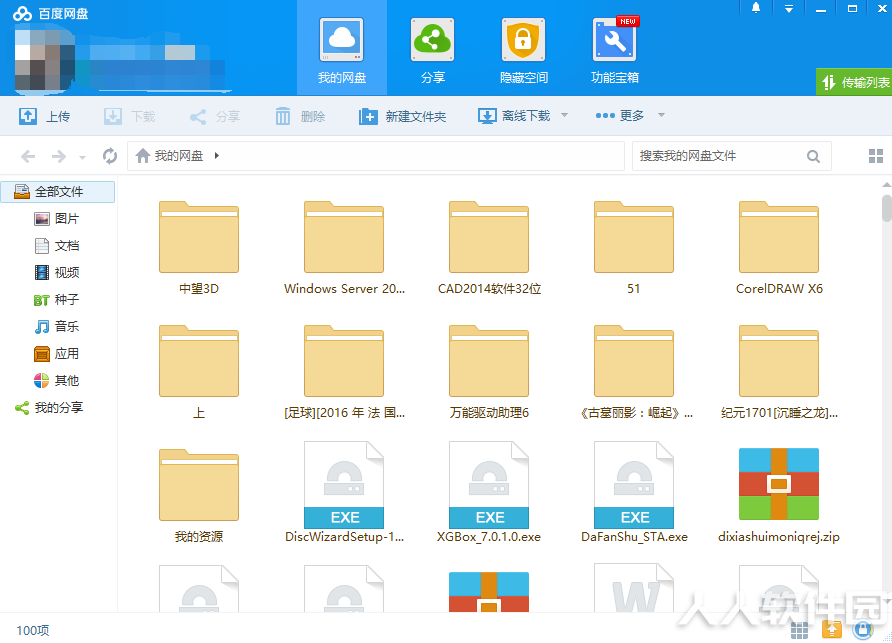
Task: Select 音乐 category in sidebar
Action: pyautogui.click(x=57, y=327)
